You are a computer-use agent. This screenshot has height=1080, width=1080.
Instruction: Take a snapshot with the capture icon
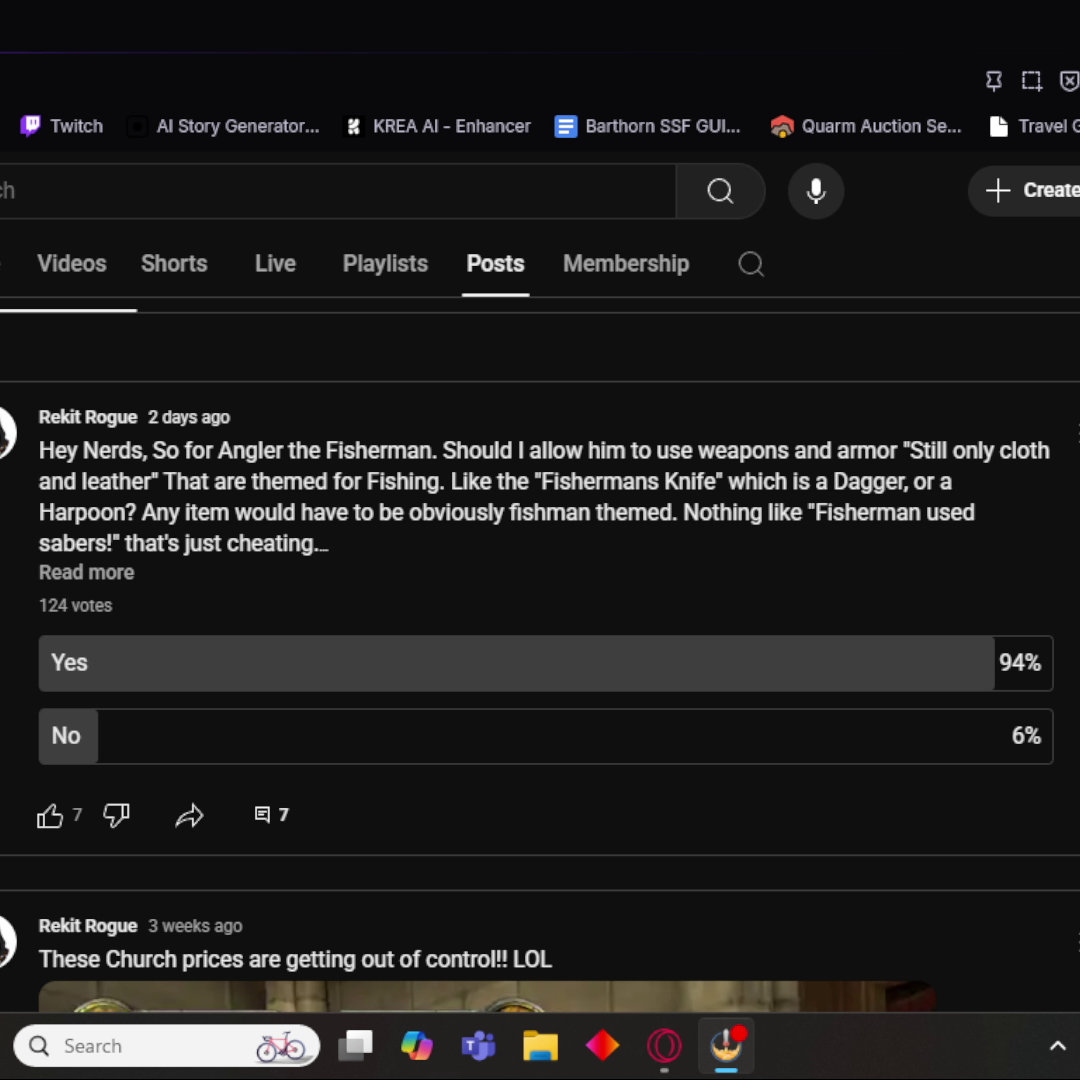pyautogui.click(x=1031, y=81)
